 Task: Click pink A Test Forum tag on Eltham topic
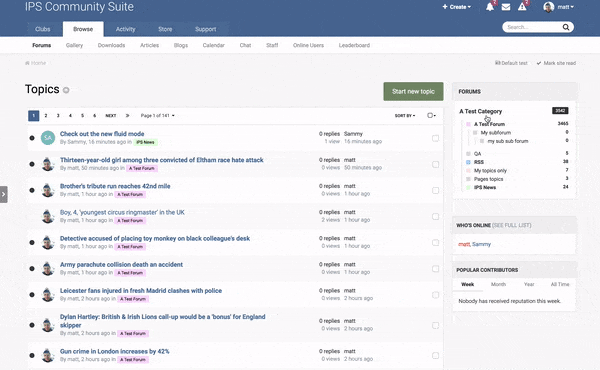click(142, 168)
